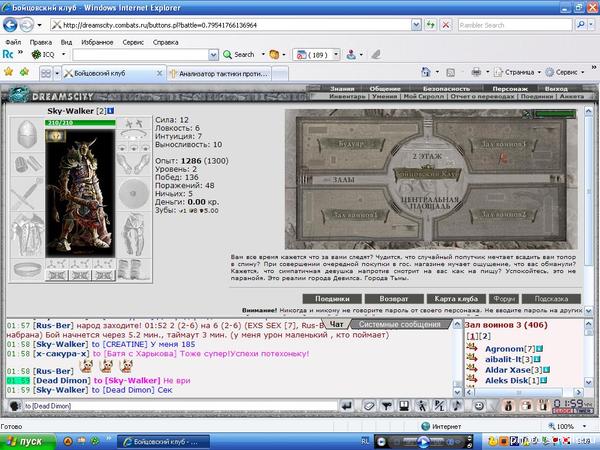Open the Quick Tabs dropdown arrow
This screenshot has height=450, width=600.
tap(57, 73)
